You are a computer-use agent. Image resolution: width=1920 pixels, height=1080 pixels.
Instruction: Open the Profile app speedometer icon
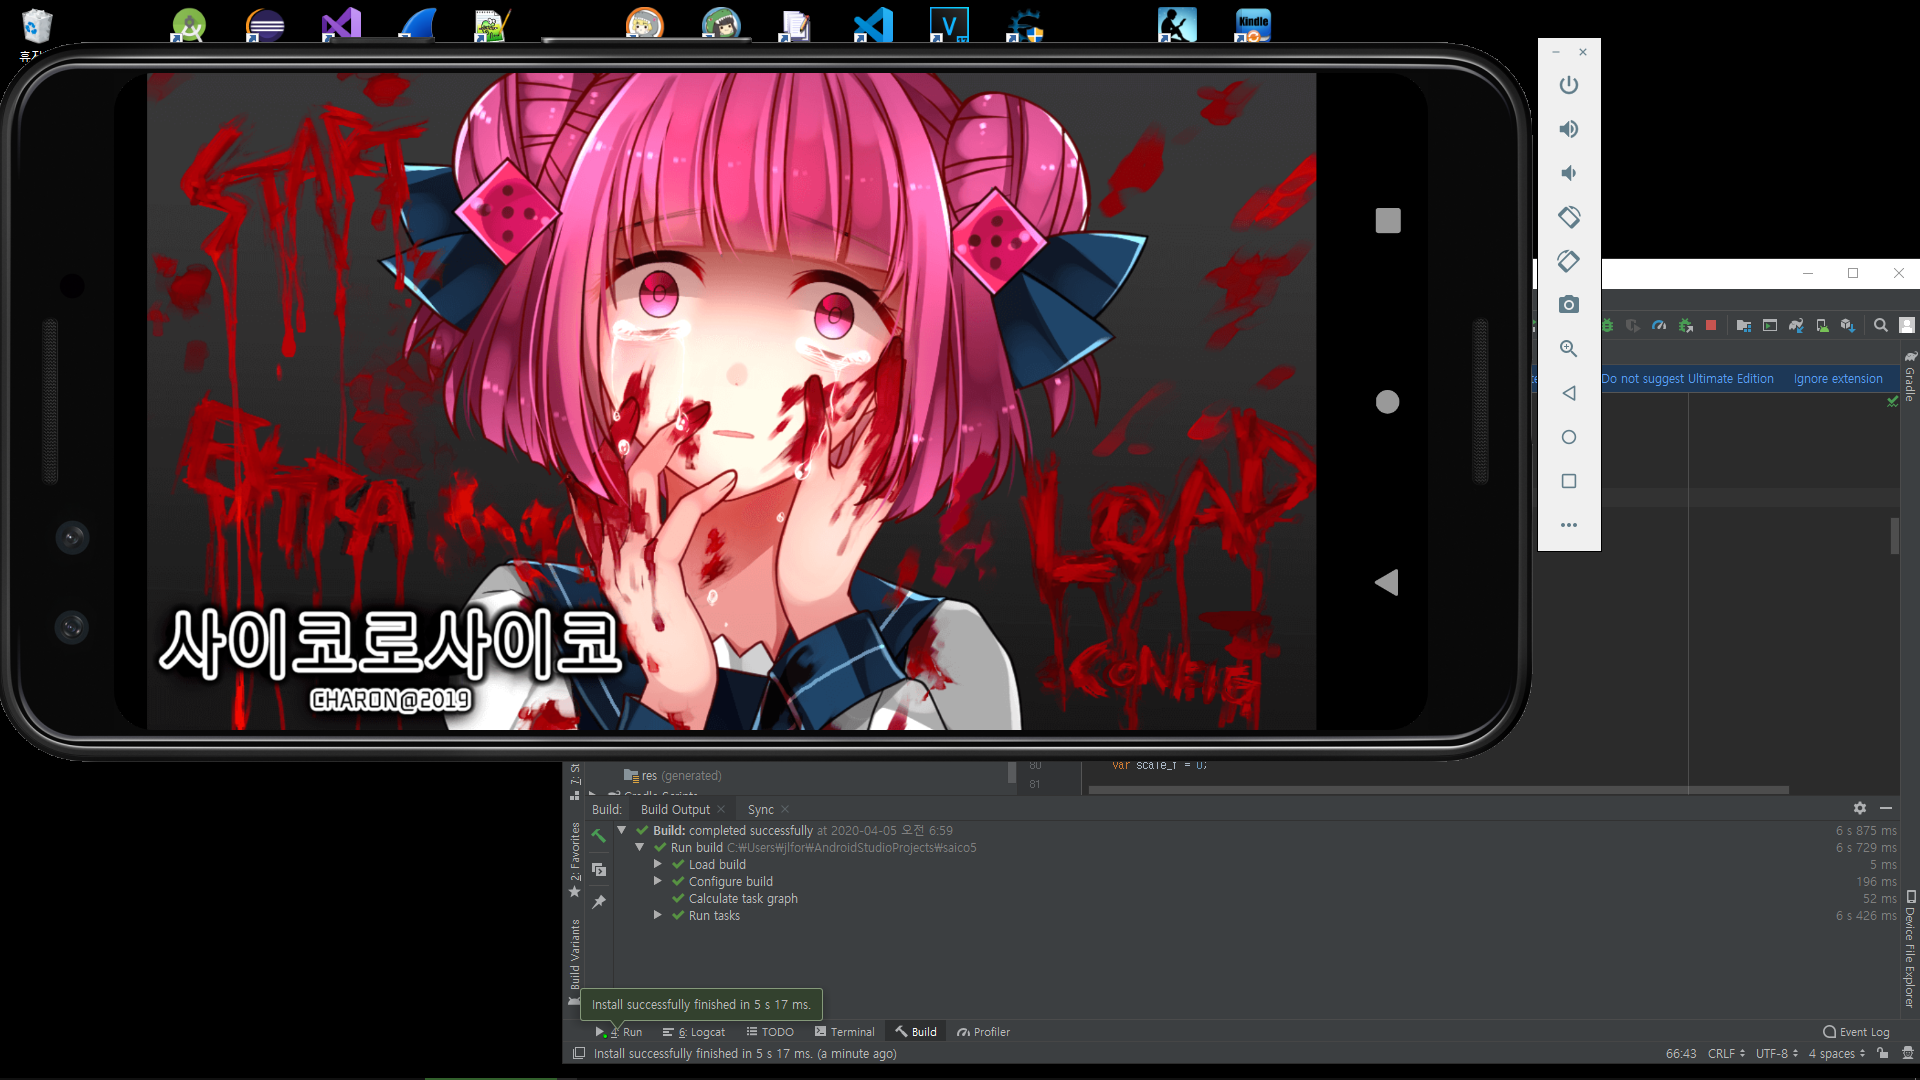click(1660, 325)
